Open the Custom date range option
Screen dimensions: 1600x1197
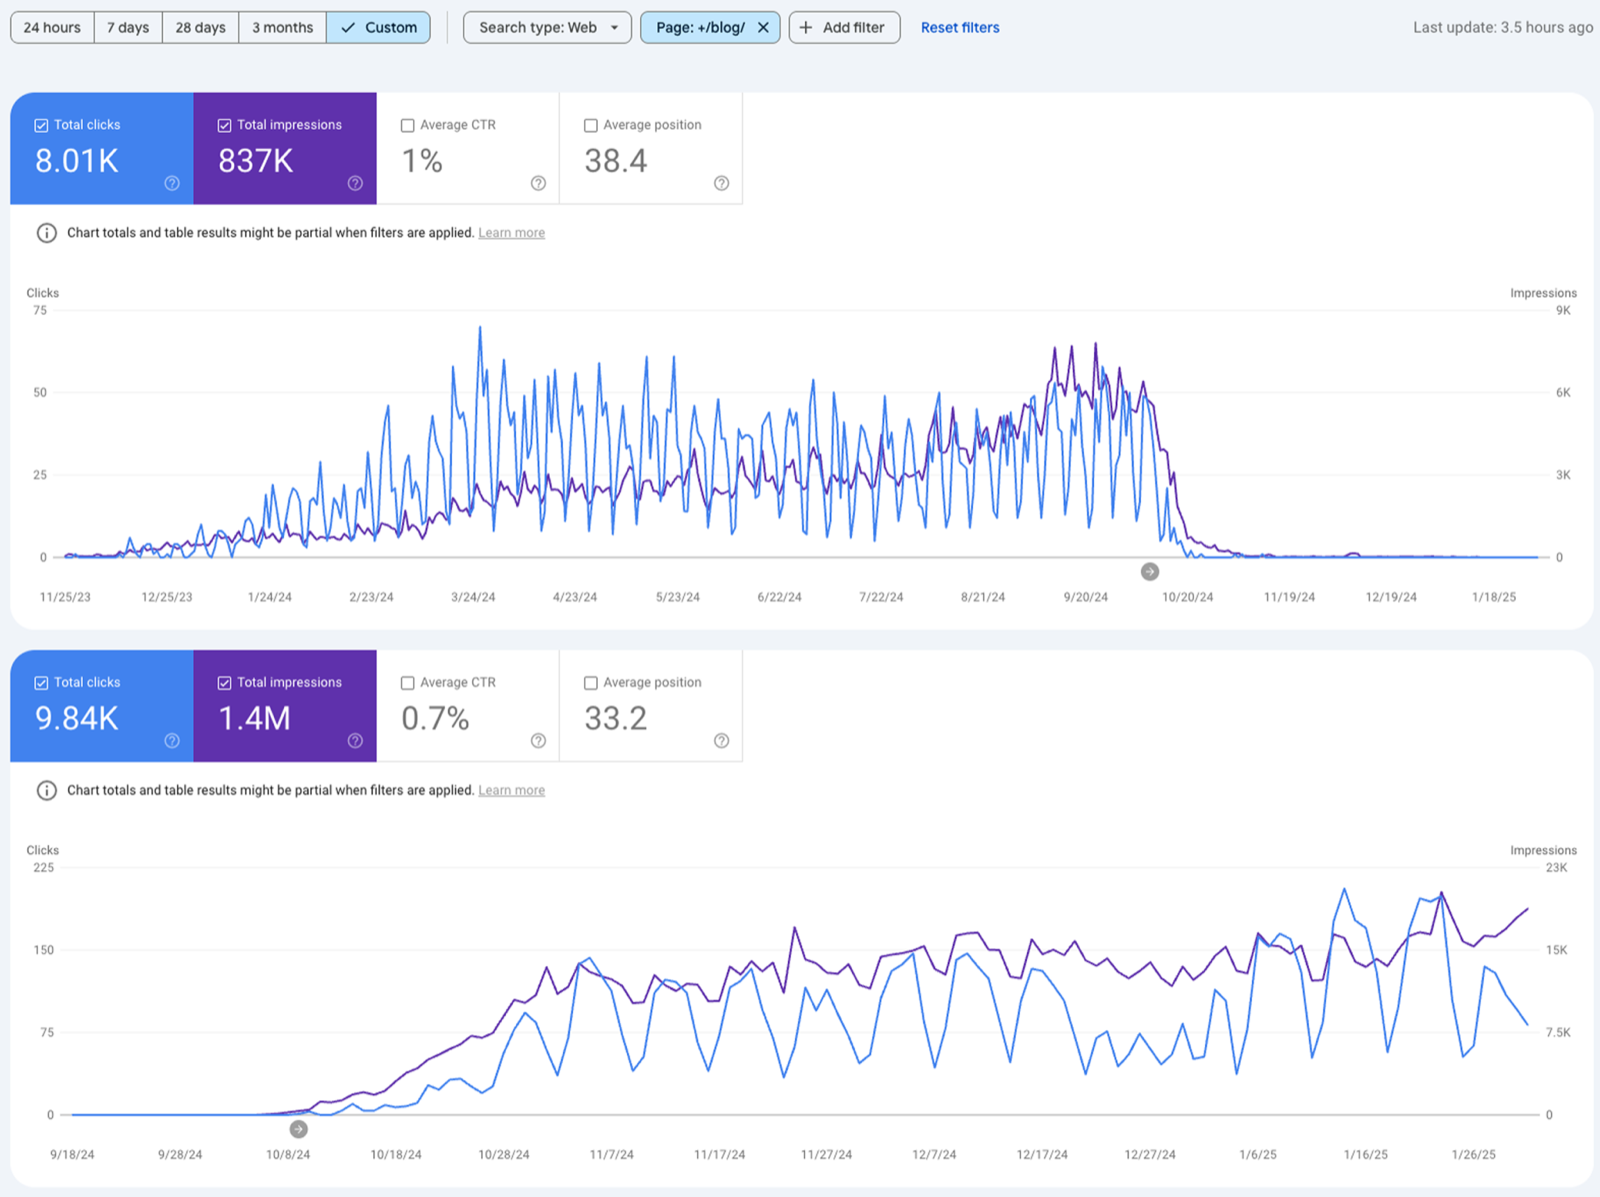click(x=378, y=28)
